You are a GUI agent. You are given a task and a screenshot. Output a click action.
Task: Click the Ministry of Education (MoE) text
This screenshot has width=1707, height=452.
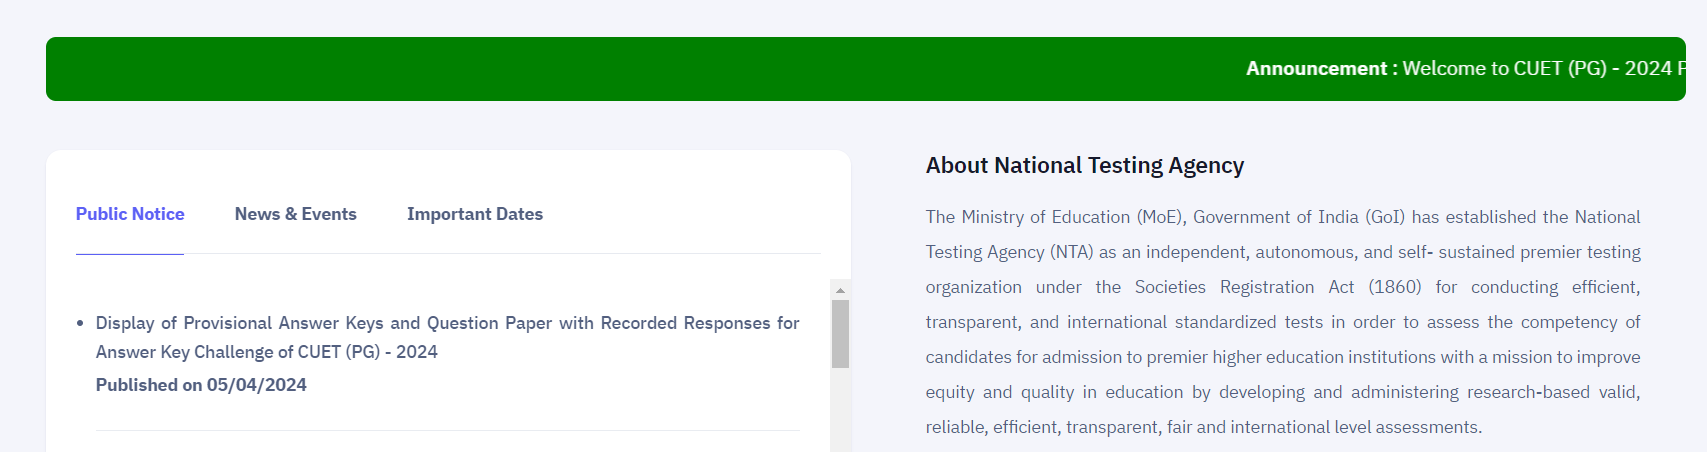(x=1054, y=217)
